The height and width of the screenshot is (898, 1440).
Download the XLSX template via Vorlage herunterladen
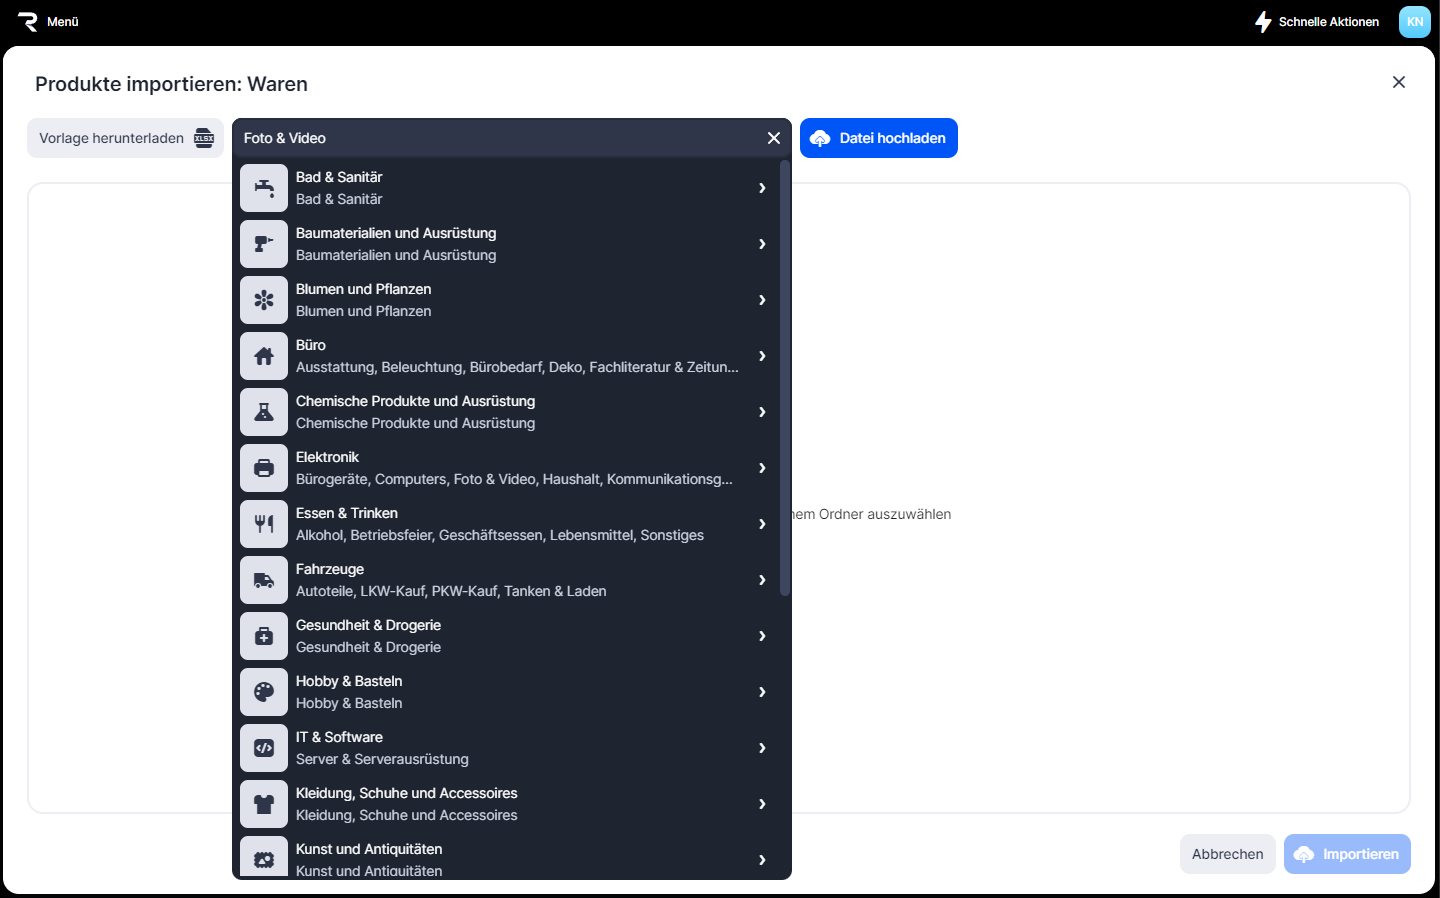[126, 138]
